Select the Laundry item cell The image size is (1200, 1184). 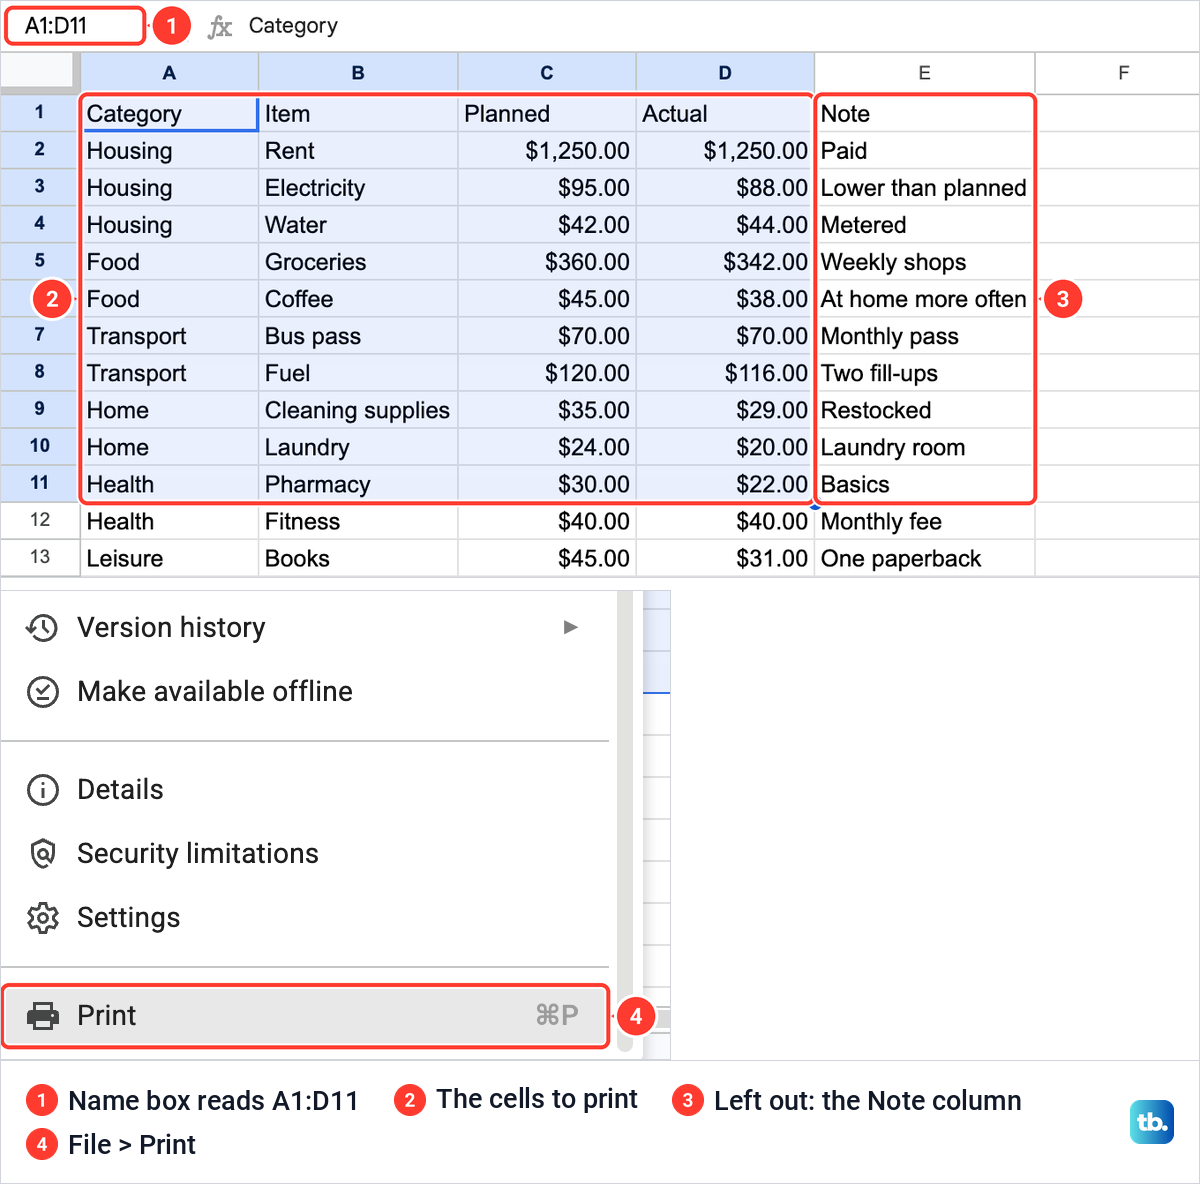click(x=358, y=446)
